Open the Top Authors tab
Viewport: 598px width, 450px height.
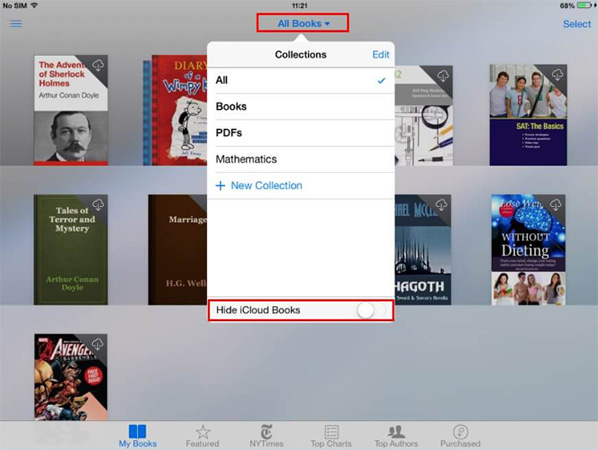pos(396,436)
